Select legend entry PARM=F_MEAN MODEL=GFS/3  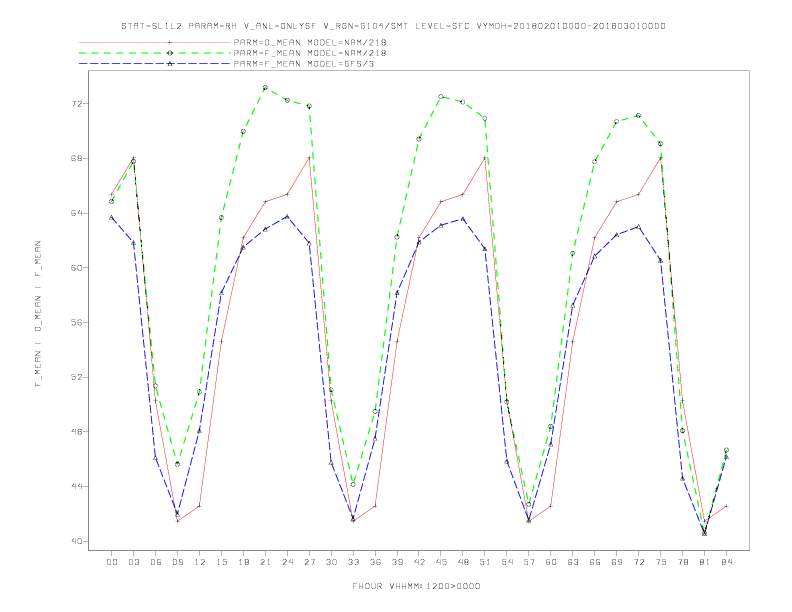point(304,64)
